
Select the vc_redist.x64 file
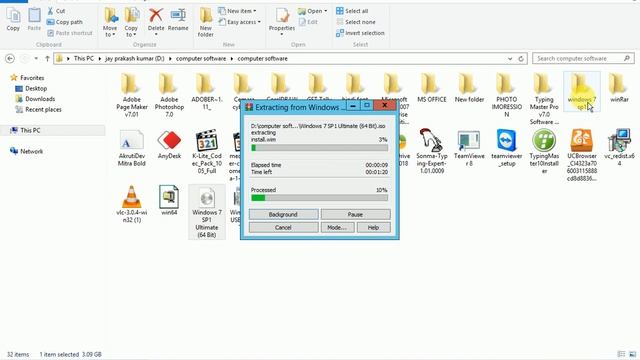tap(619, 148)
